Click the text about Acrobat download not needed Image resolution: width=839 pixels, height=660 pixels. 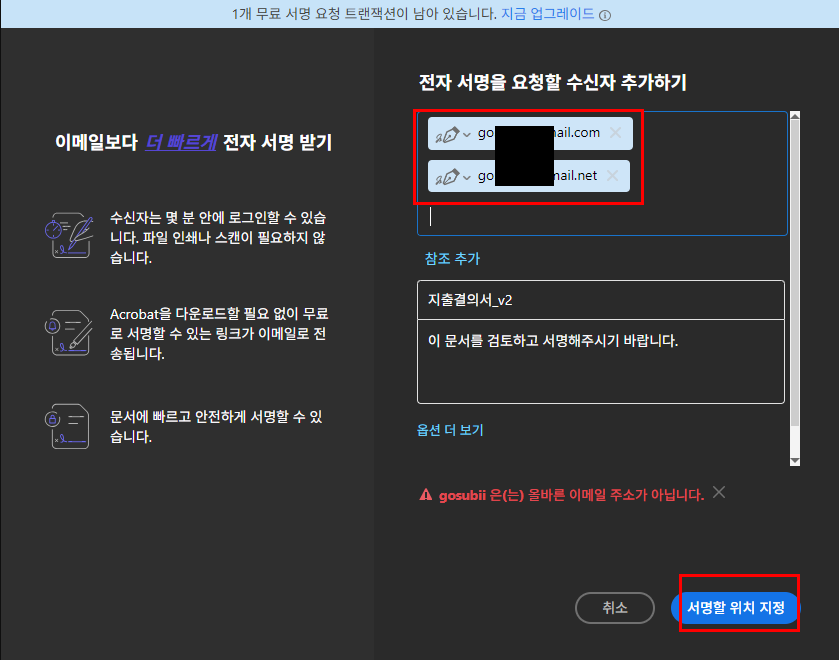pyautogui.click(x=218, y=333)
